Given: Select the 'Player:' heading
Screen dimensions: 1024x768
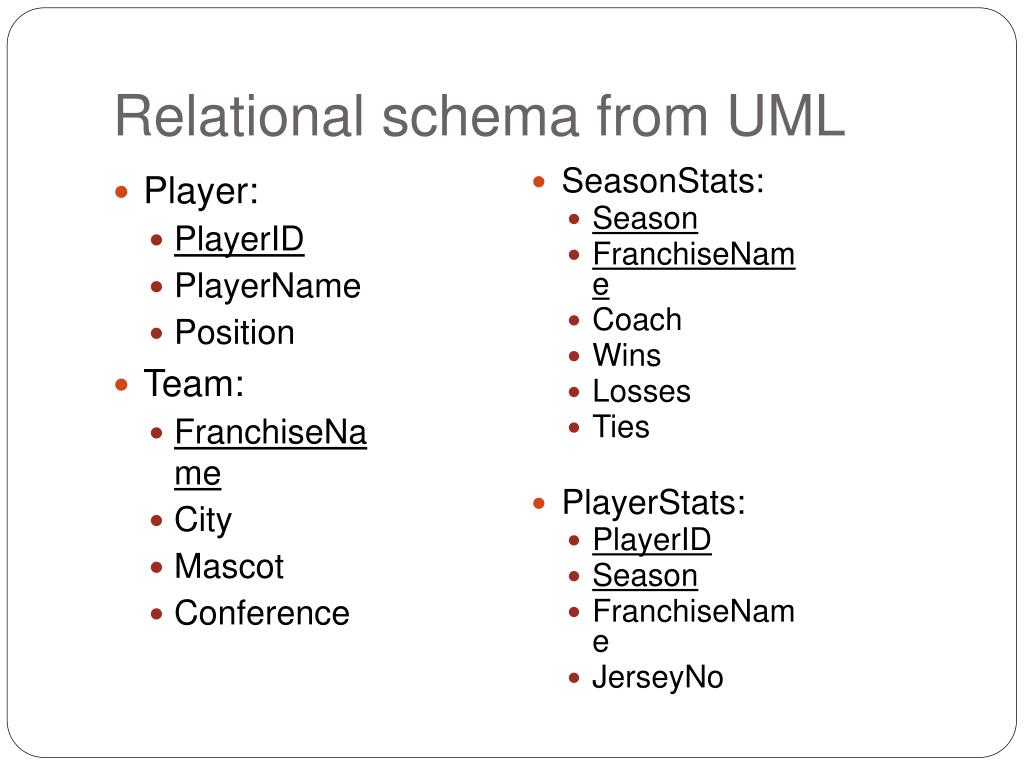Looking at the screenshot, I should coord(201,191).
